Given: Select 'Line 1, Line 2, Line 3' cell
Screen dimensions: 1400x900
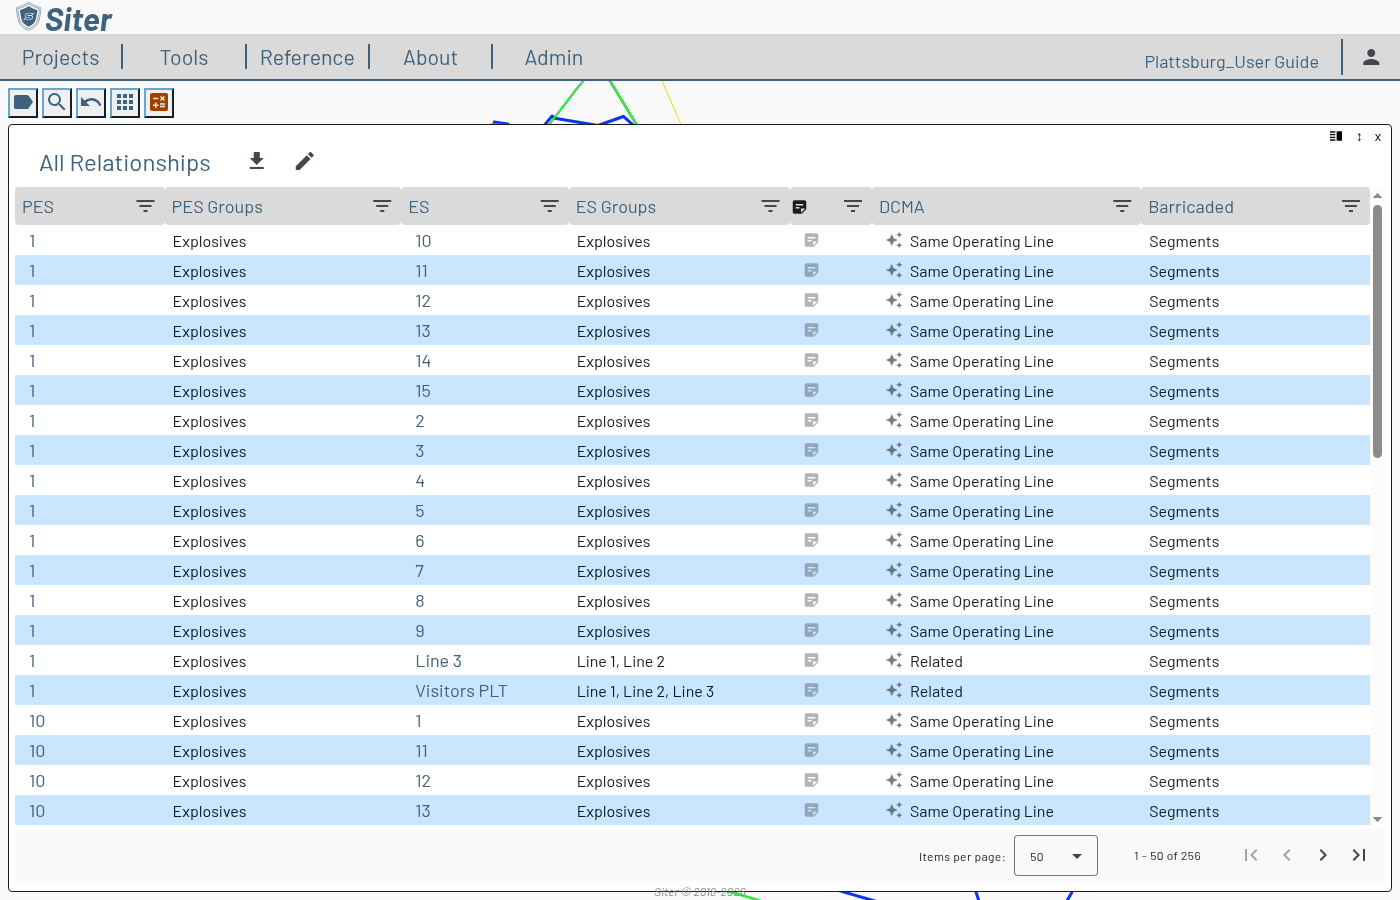Looking at the screenshot, I should click(645, 691).
